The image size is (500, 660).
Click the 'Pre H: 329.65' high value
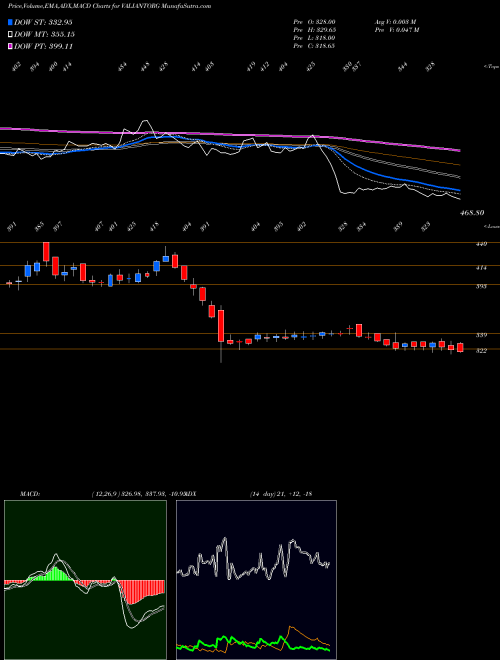click(314, 30)
